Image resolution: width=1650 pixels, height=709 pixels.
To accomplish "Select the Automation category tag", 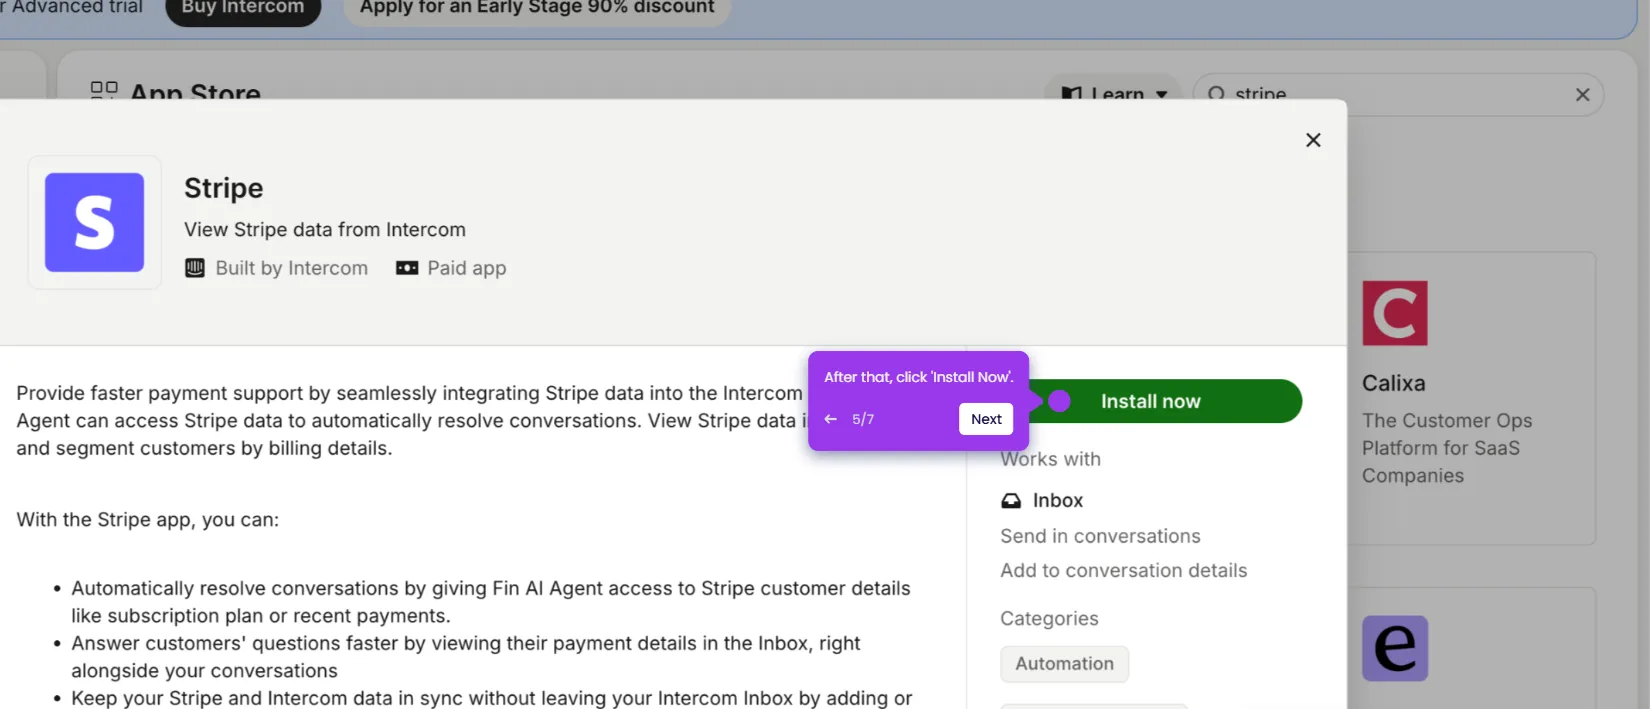I will (x=1064, y=664).
